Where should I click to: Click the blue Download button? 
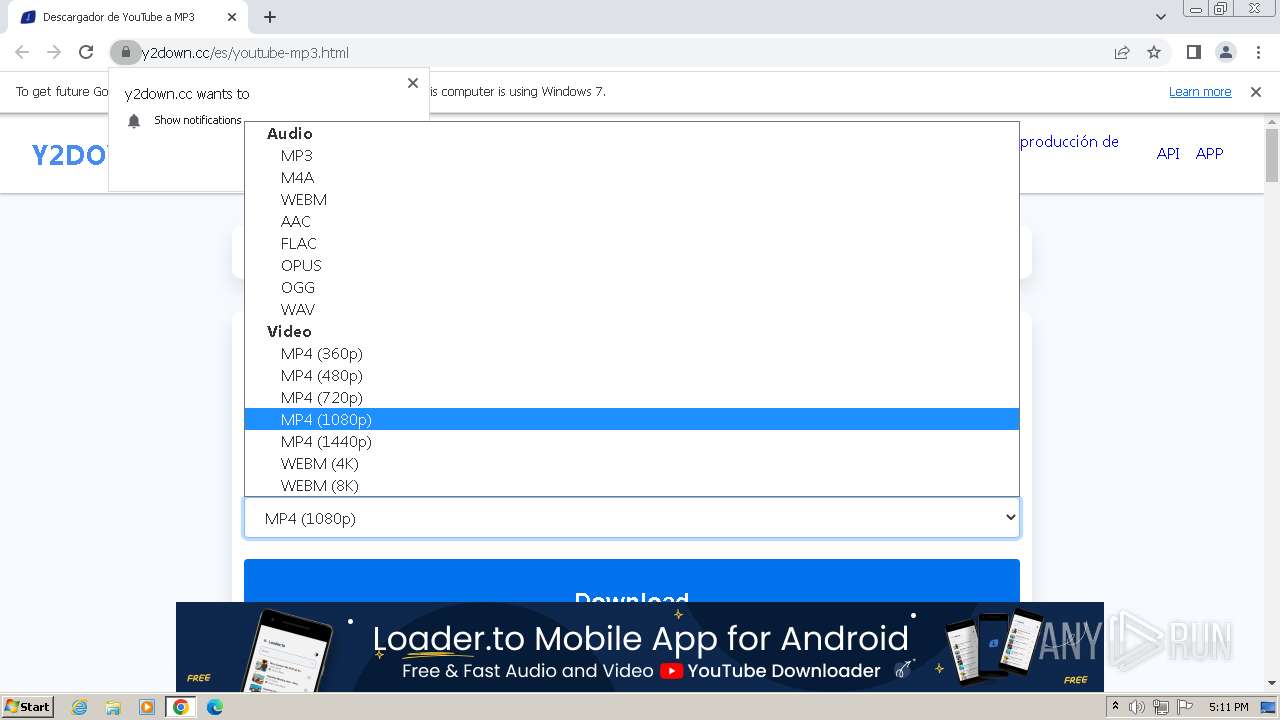[632, 582]
